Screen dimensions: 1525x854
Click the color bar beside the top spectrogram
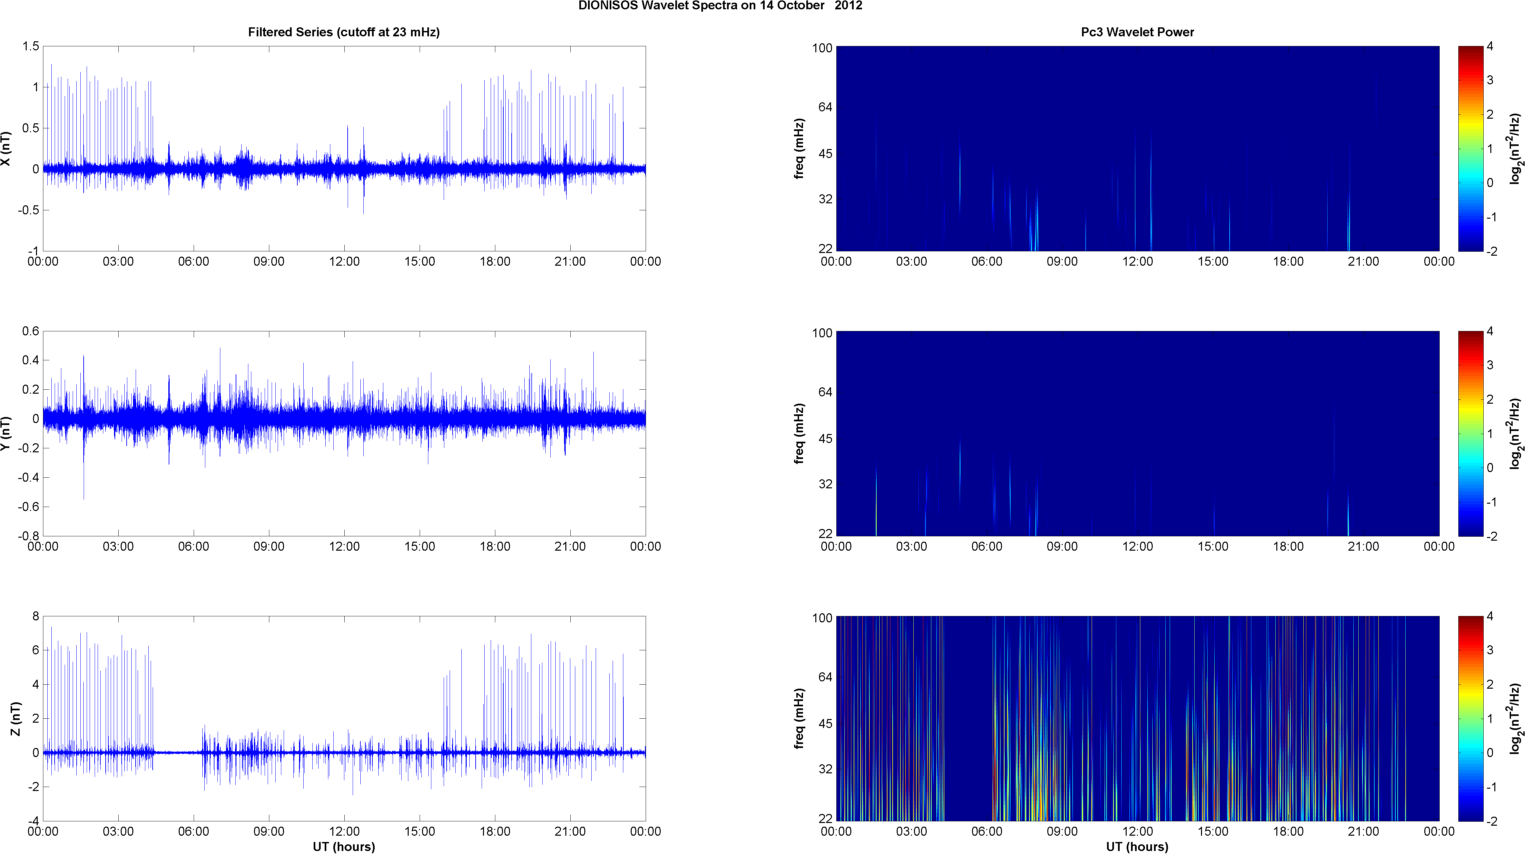(1470, 149)
